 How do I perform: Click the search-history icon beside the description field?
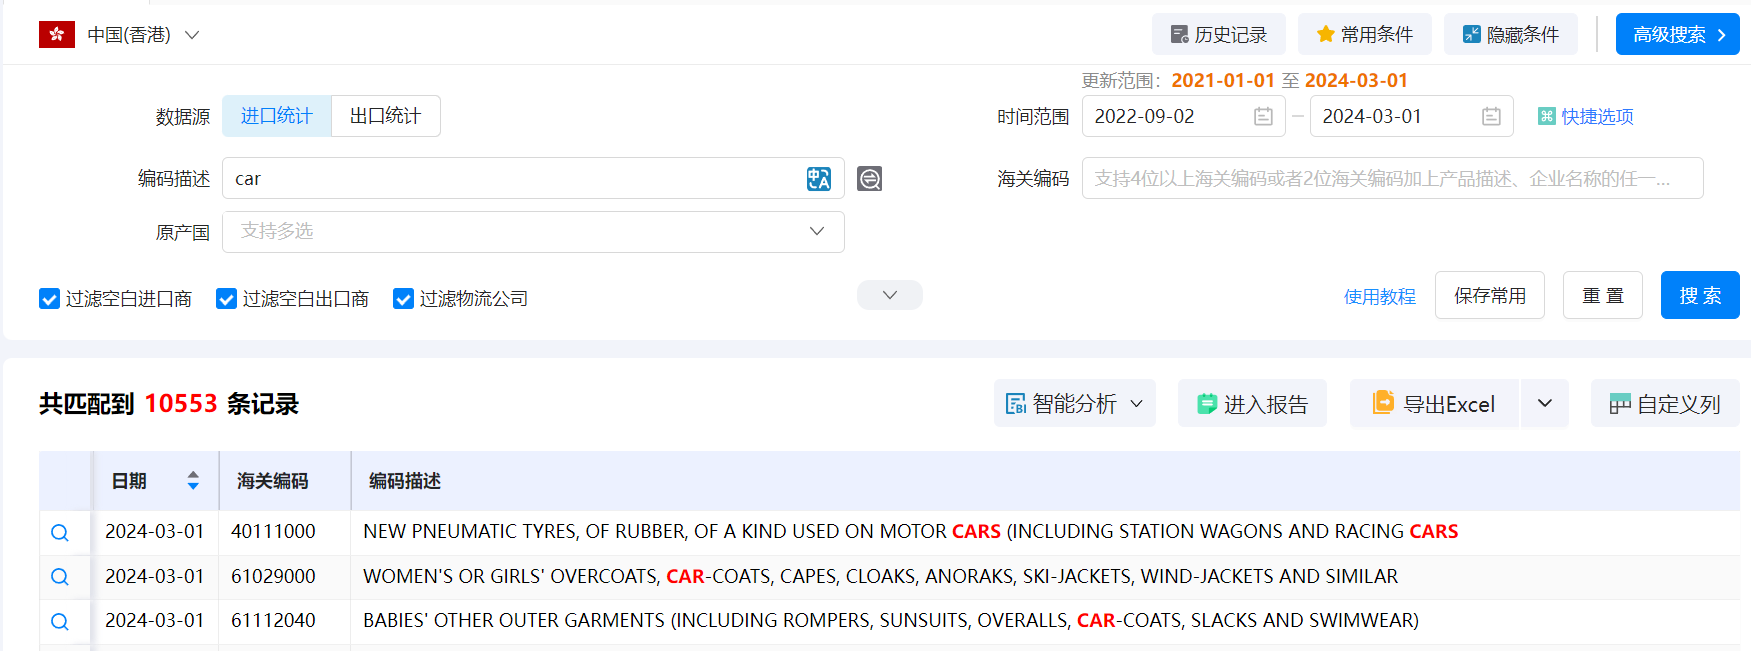coord(869,179)
